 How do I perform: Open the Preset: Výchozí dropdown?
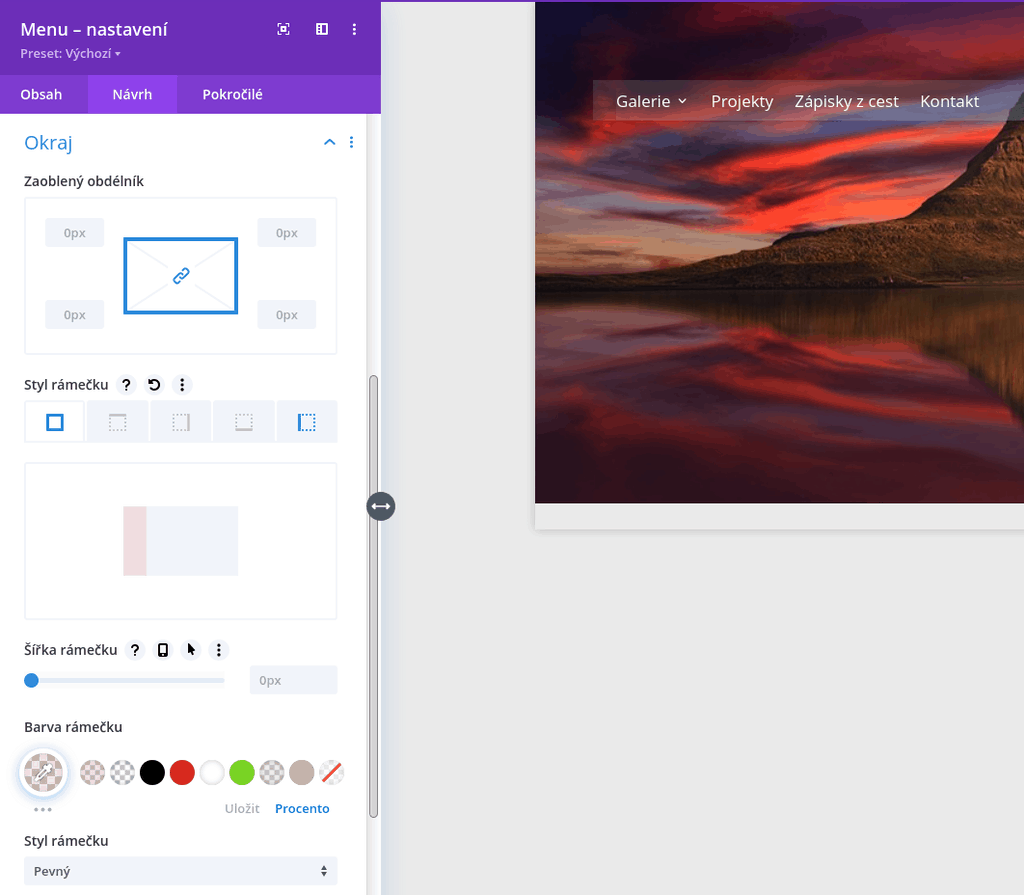[71, 54]
